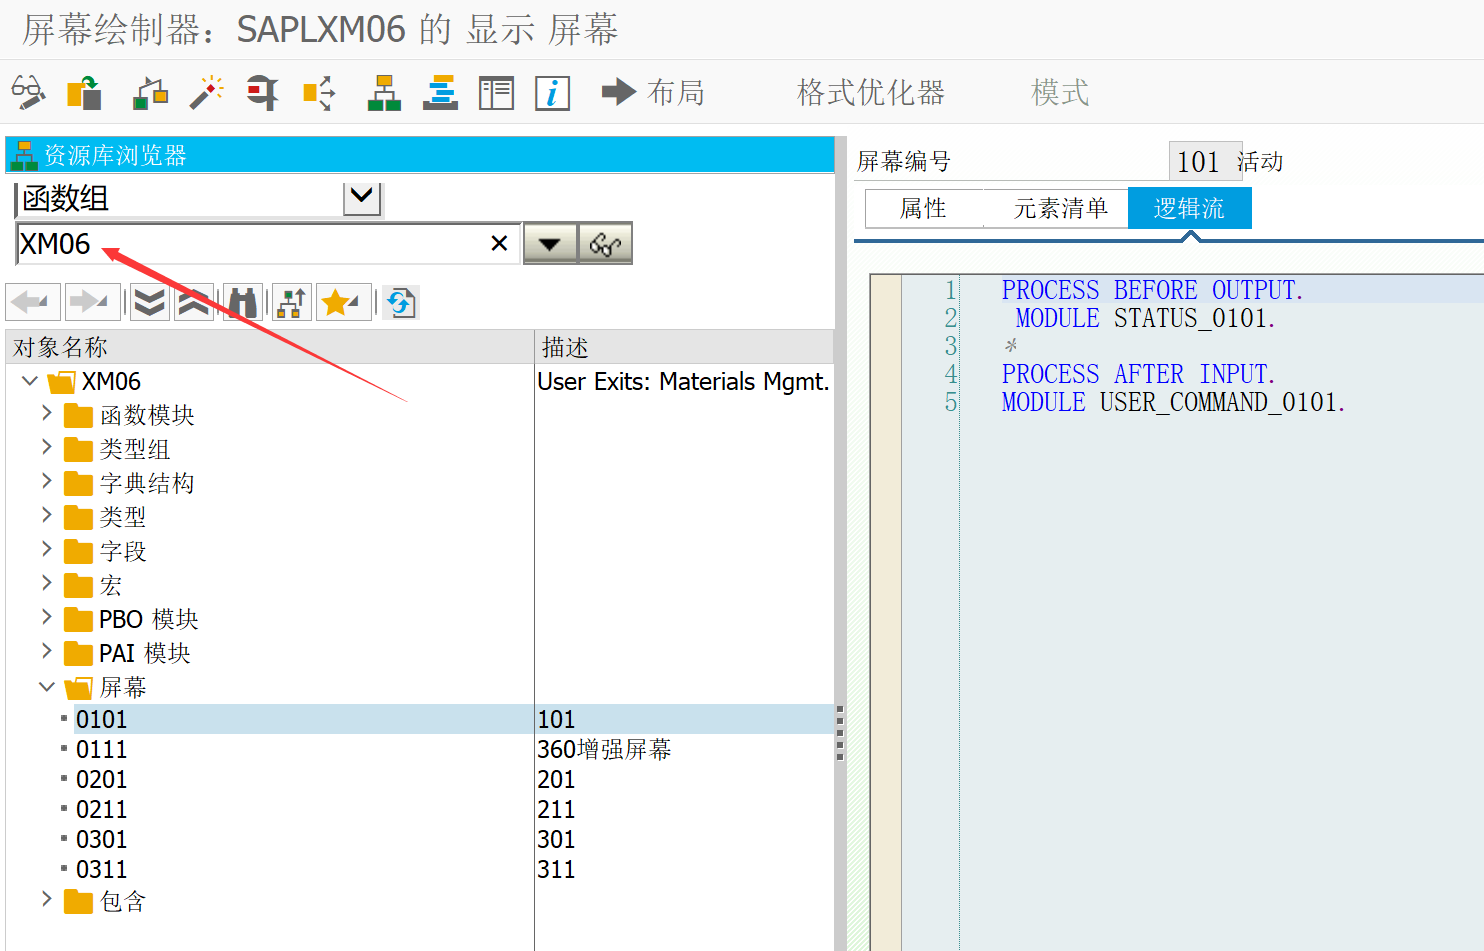Select screen 0211 in the tree
Viewport: 1484px width, 951px height.
[x=101, y=809]
